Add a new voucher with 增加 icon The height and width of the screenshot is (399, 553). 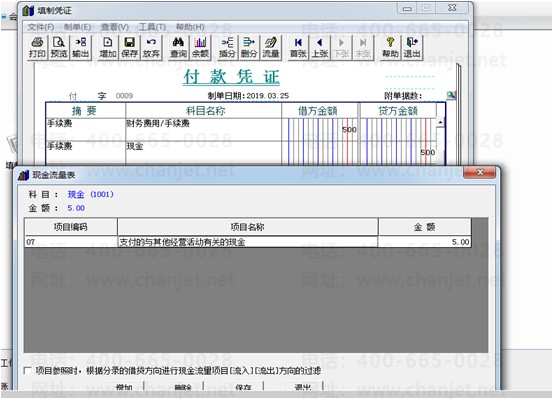tap(108, 48)
